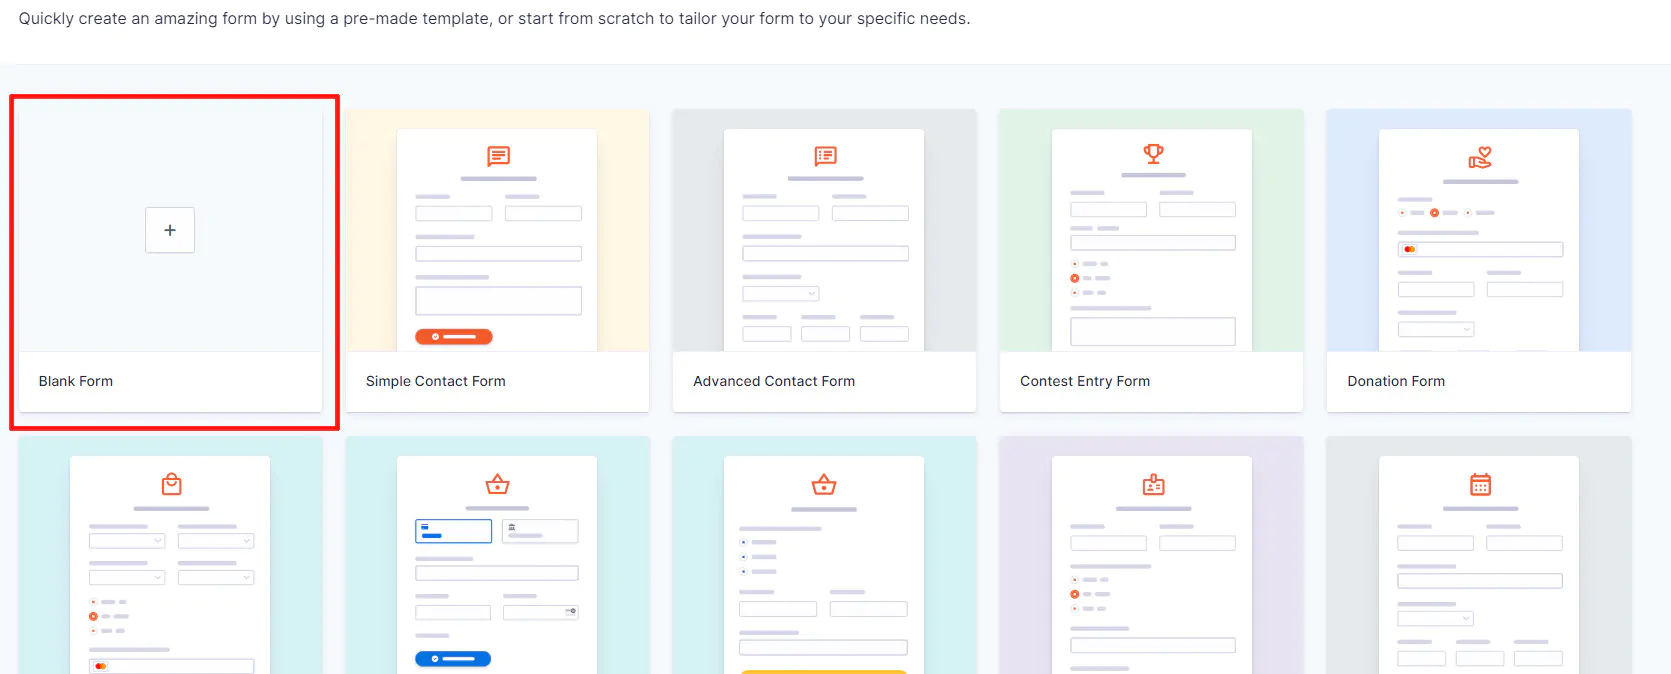Image resolution: width=1671 pixels, height=674 pixels.
Task: Click the credit card field in Donation preview
Action: (1480, 249)
